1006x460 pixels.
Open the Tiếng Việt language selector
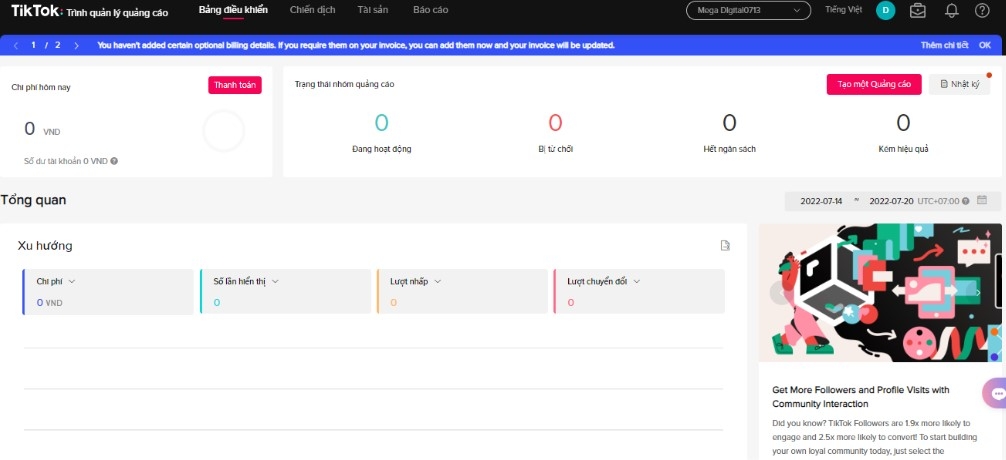pos(844,10)
